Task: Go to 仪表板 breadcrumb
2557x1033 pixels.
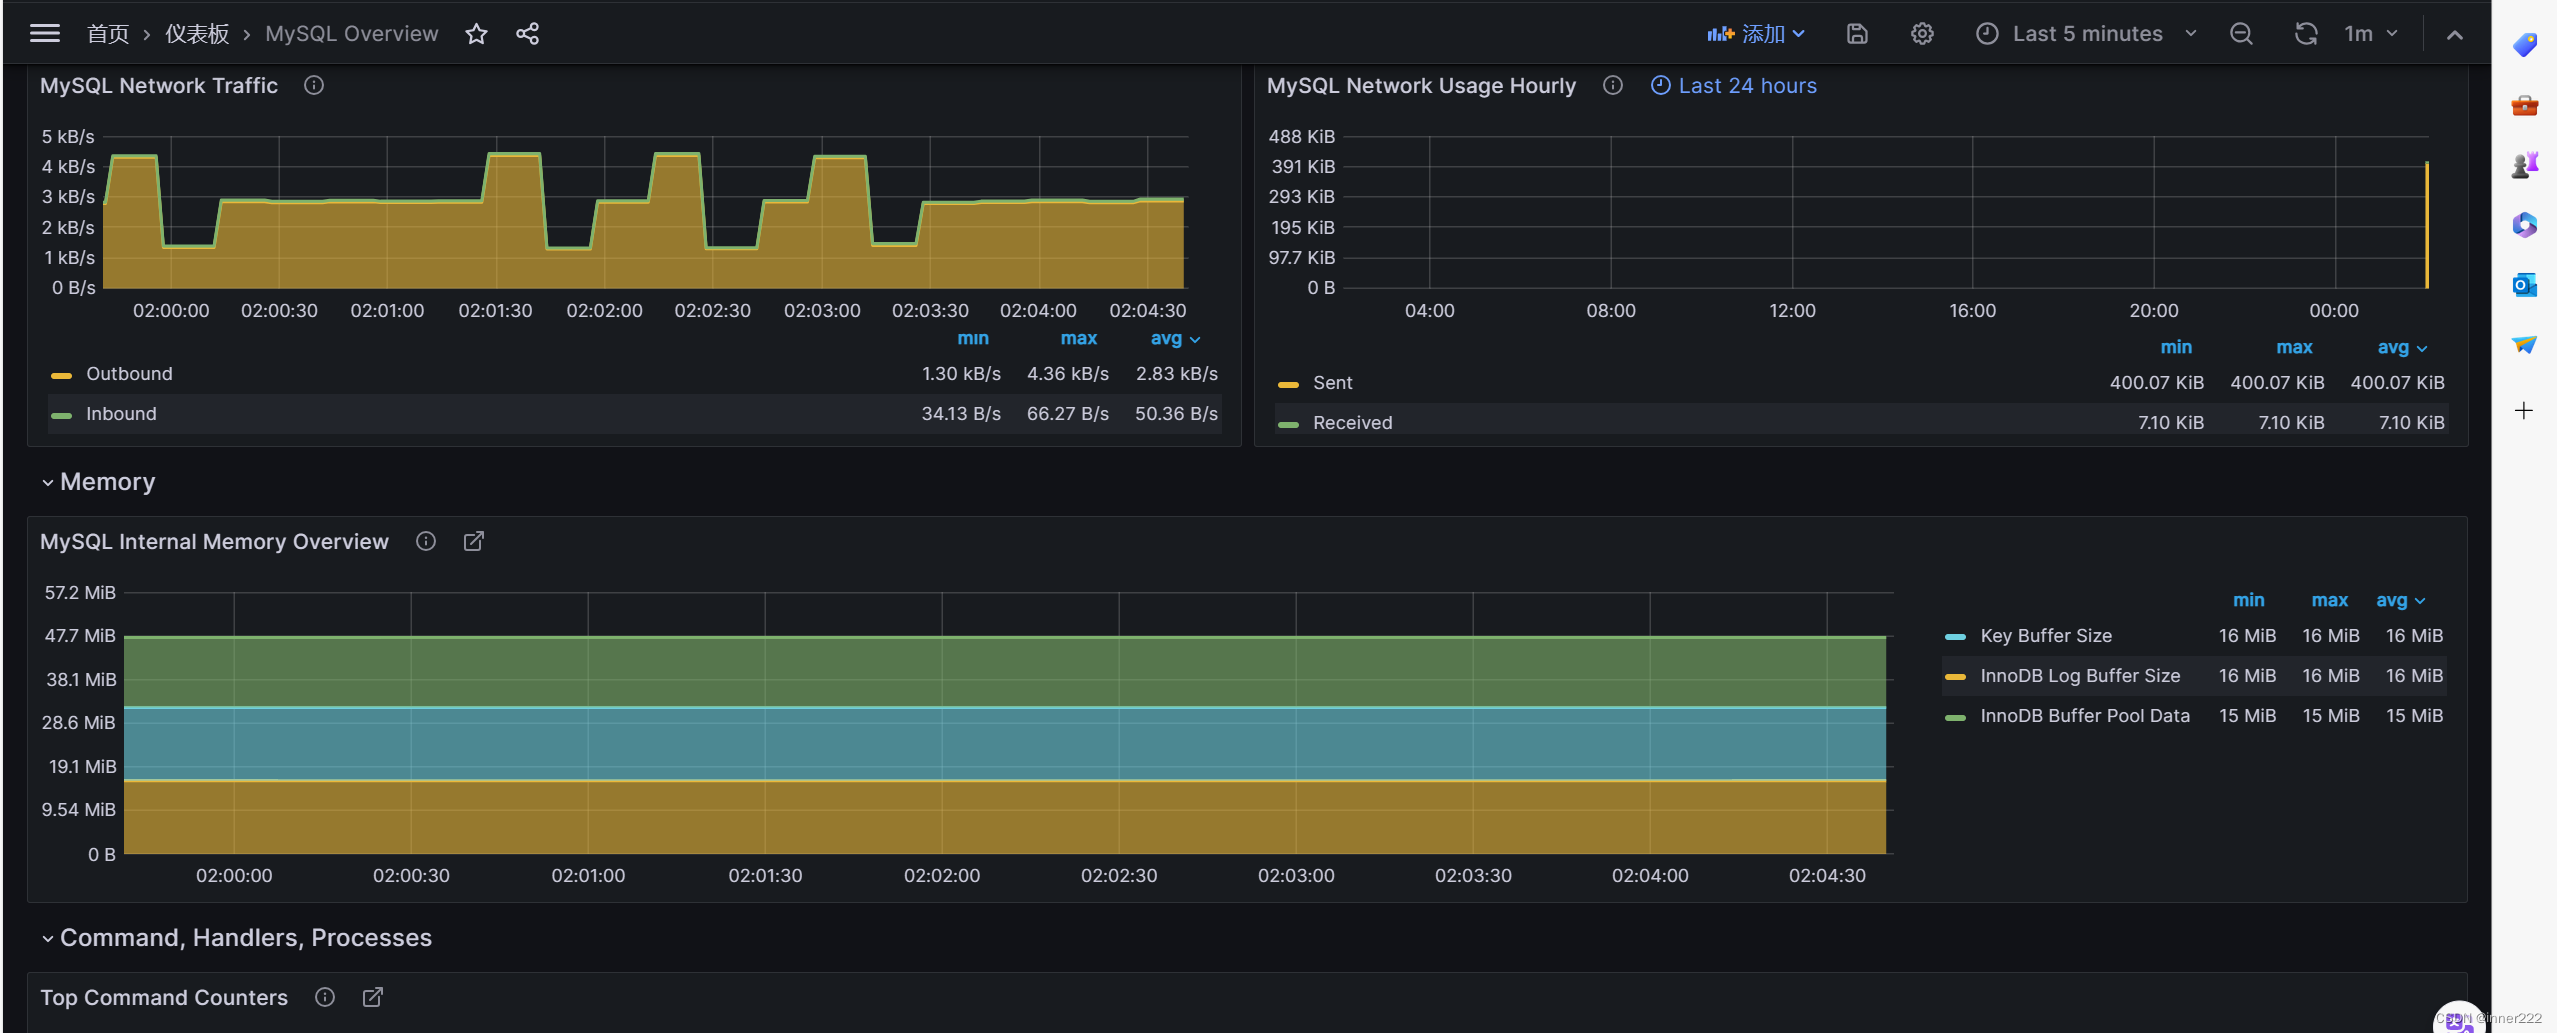Action: click(197, 34)
